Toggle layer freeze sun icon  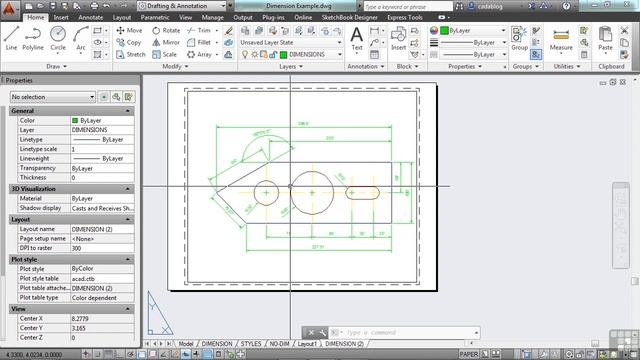(254, 54)
